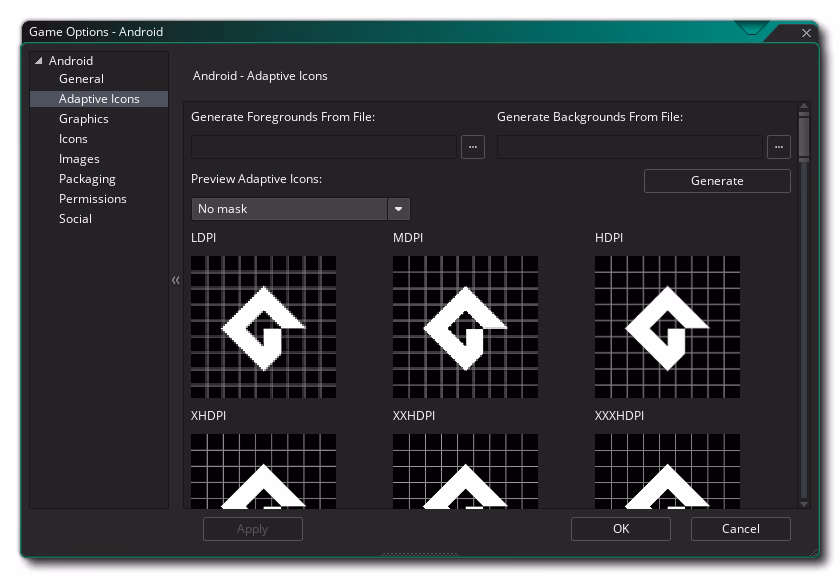Open the General settings page

(x=81, y=79)
